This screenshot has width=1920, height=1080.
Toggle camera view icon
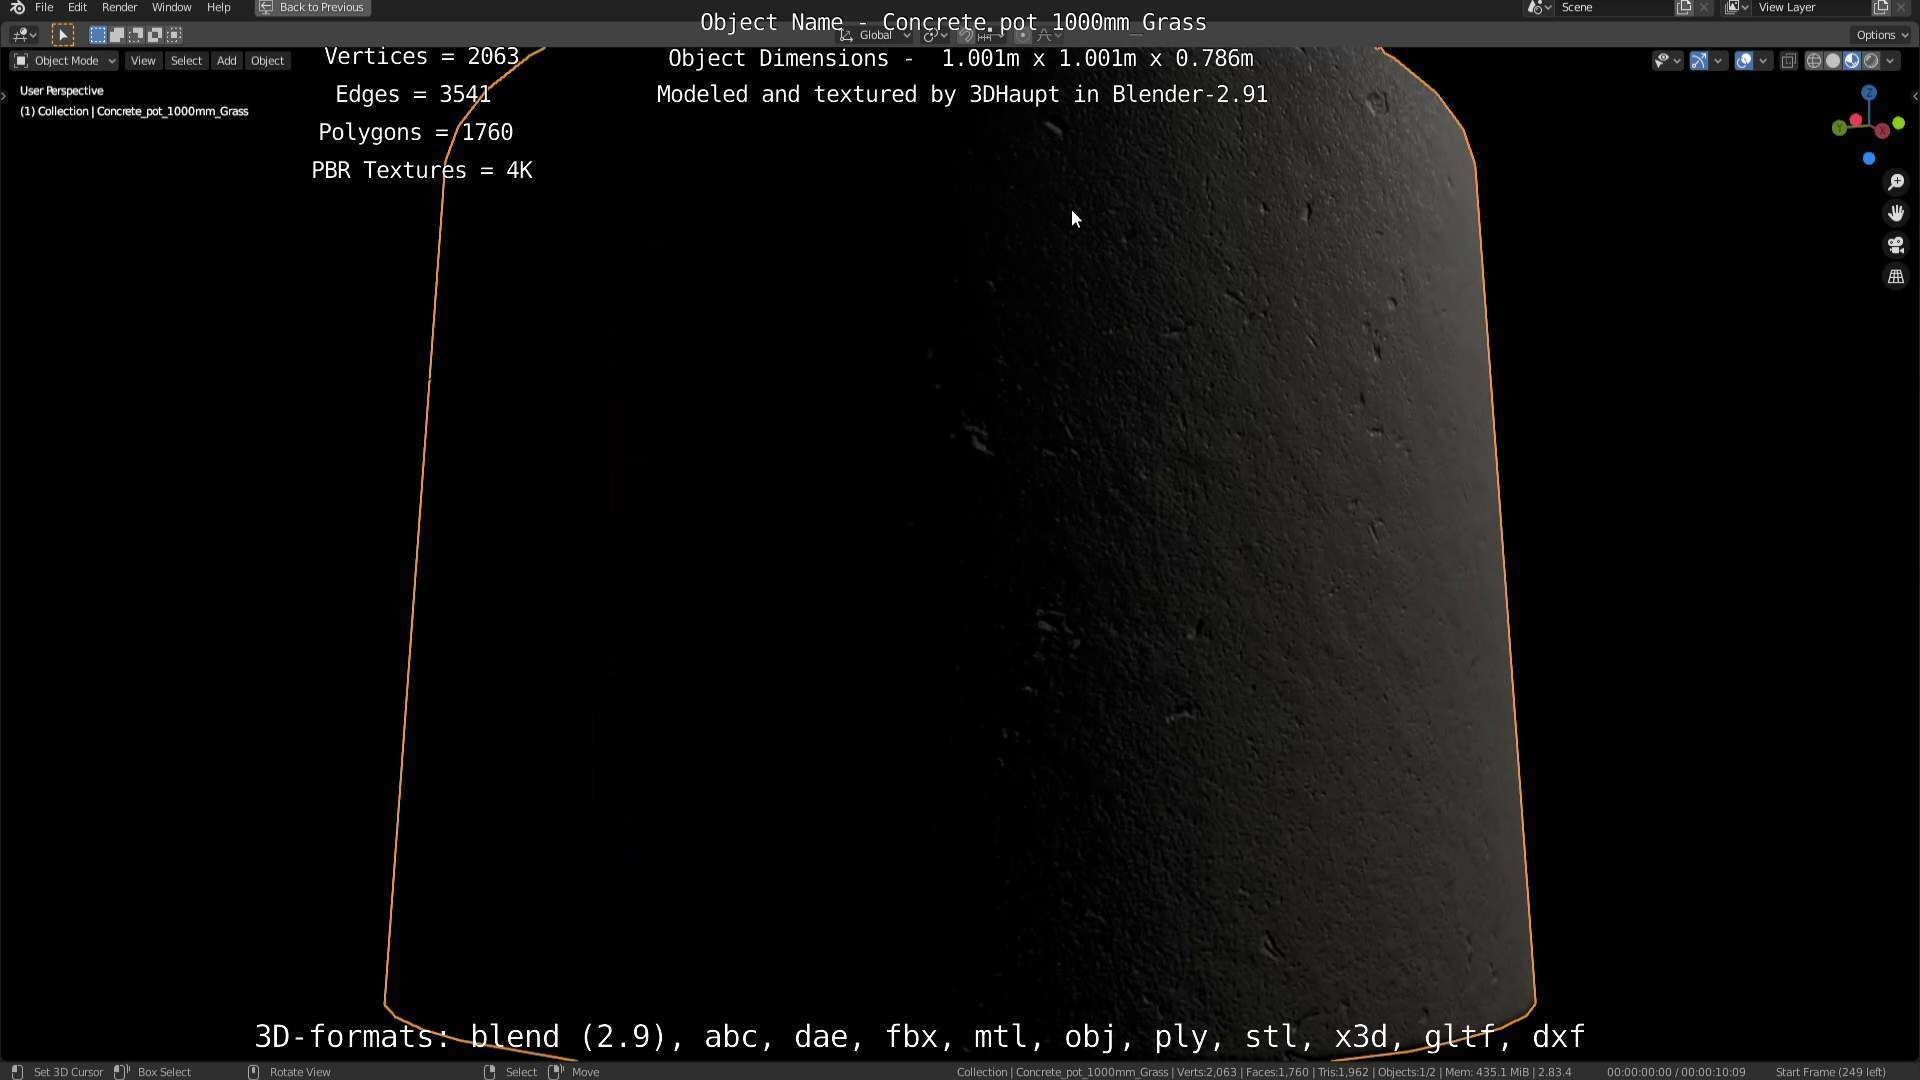click(1895, 246)
